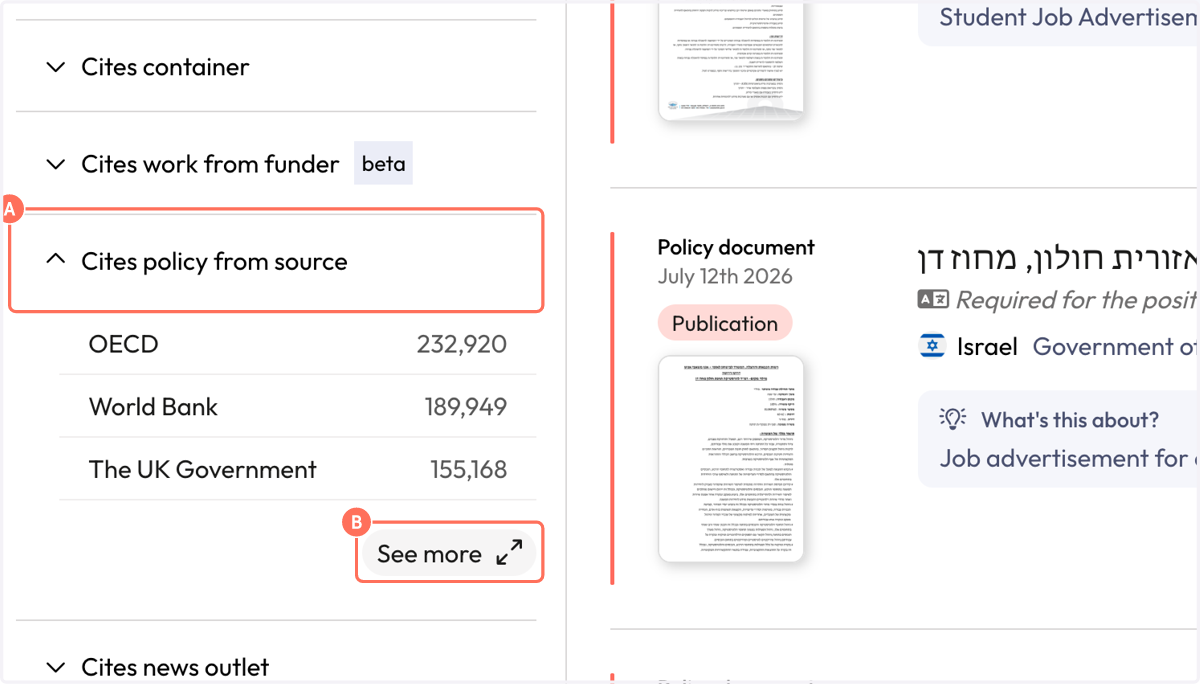Click the translation icon beside Required text
This screenshot has width=1200, height=684.
(x=933, y=299)
